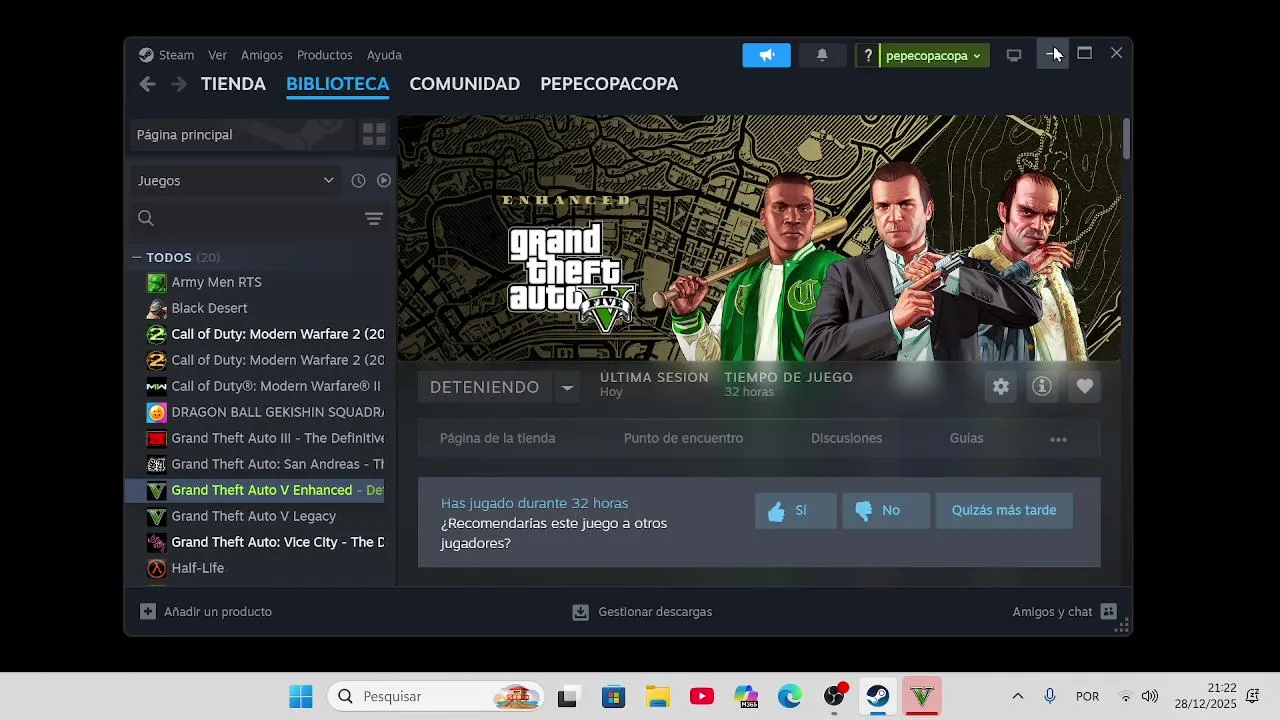
Task: Open Página de la tienda link
Action: click(x=497, y=438)
